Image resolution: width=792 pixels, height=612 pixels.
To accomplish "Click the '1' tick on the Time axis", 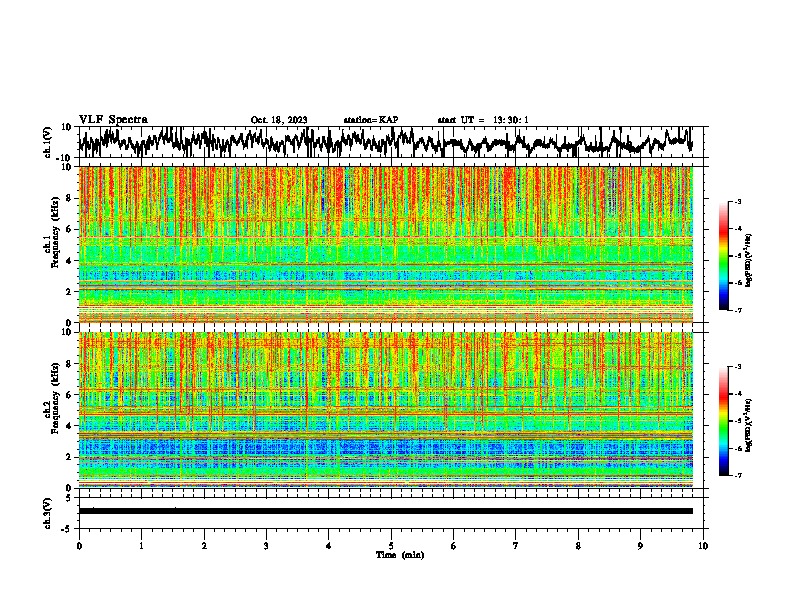I will pyautogui.click(x=141, y=546).
